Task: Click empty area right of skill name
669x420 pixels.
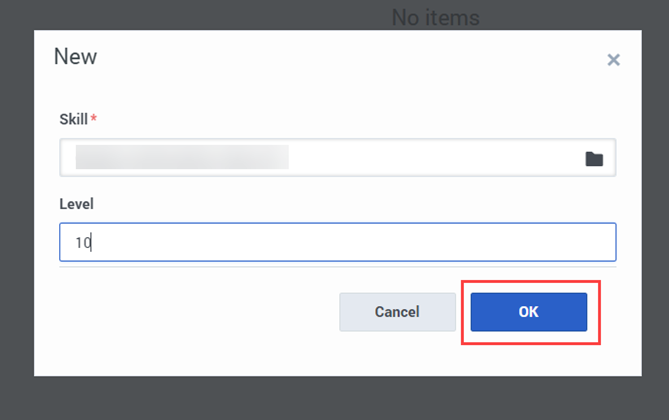Action: (x=430, y=158)
